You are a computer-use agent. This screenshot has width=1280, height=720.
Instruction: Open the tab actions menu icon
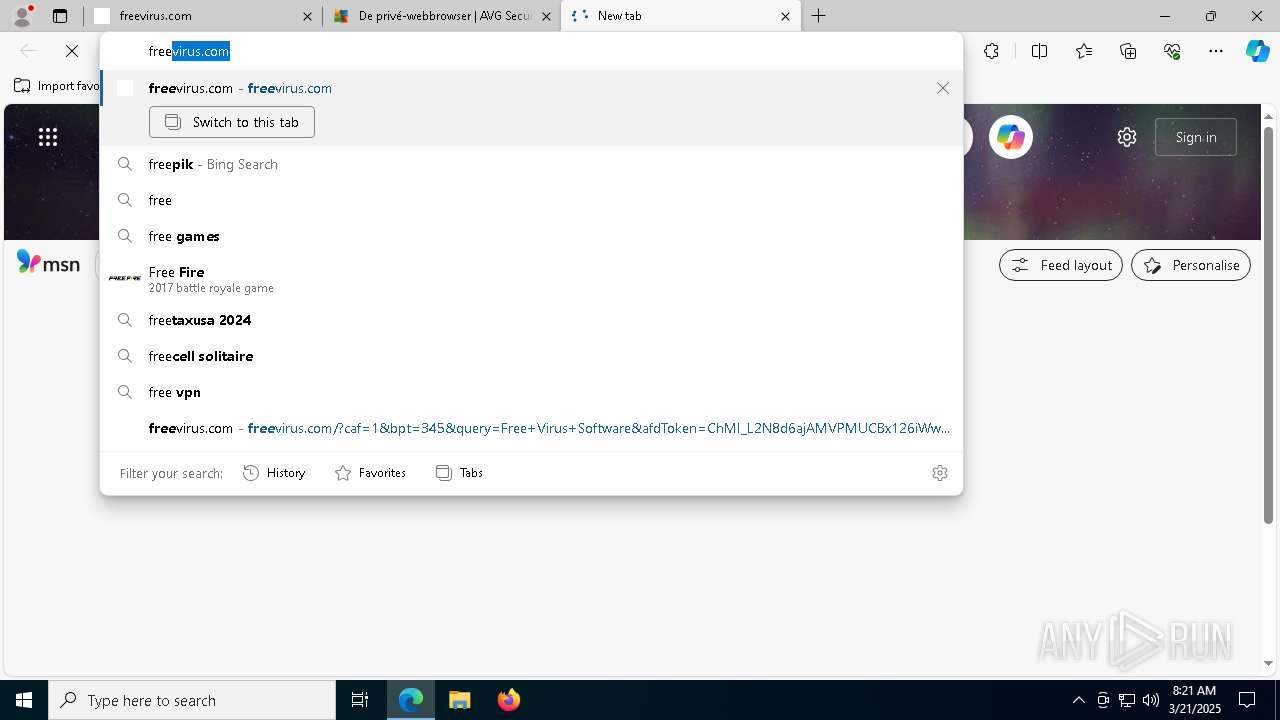coord(60,16)
